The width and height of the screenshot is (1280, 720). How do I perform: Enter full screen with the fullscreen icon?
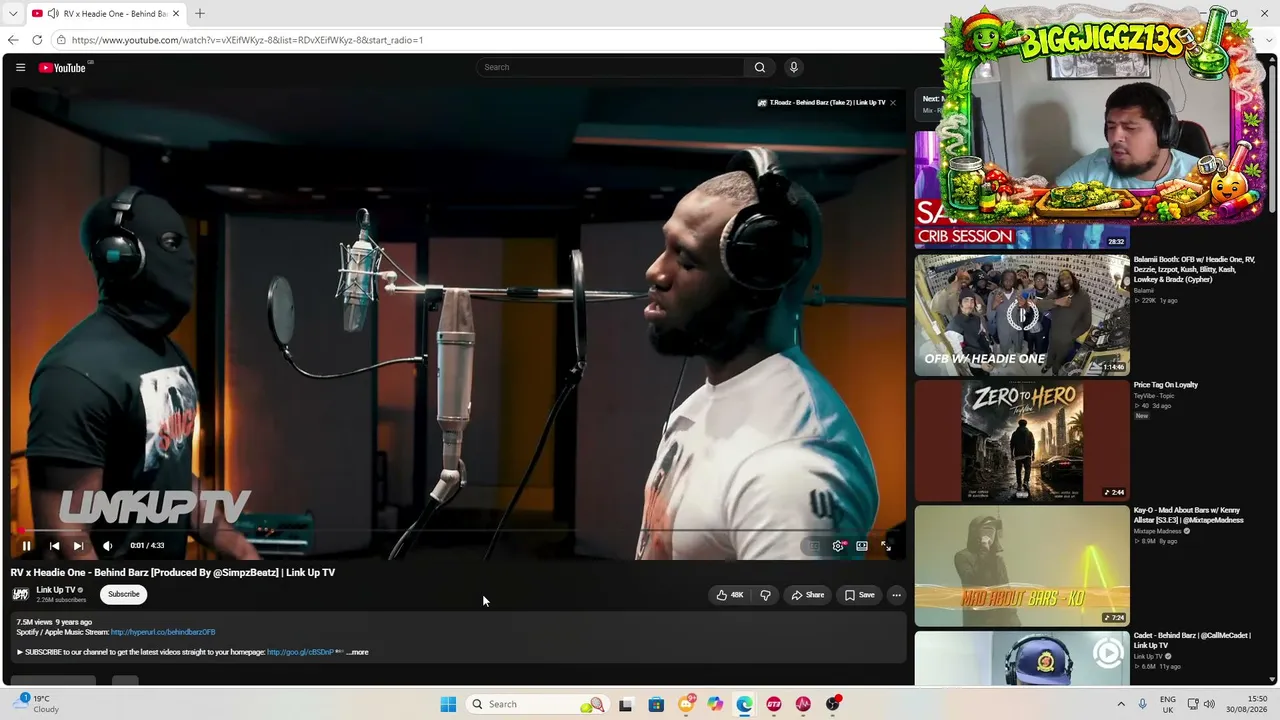pyautogui.click(x=886, y=546)
